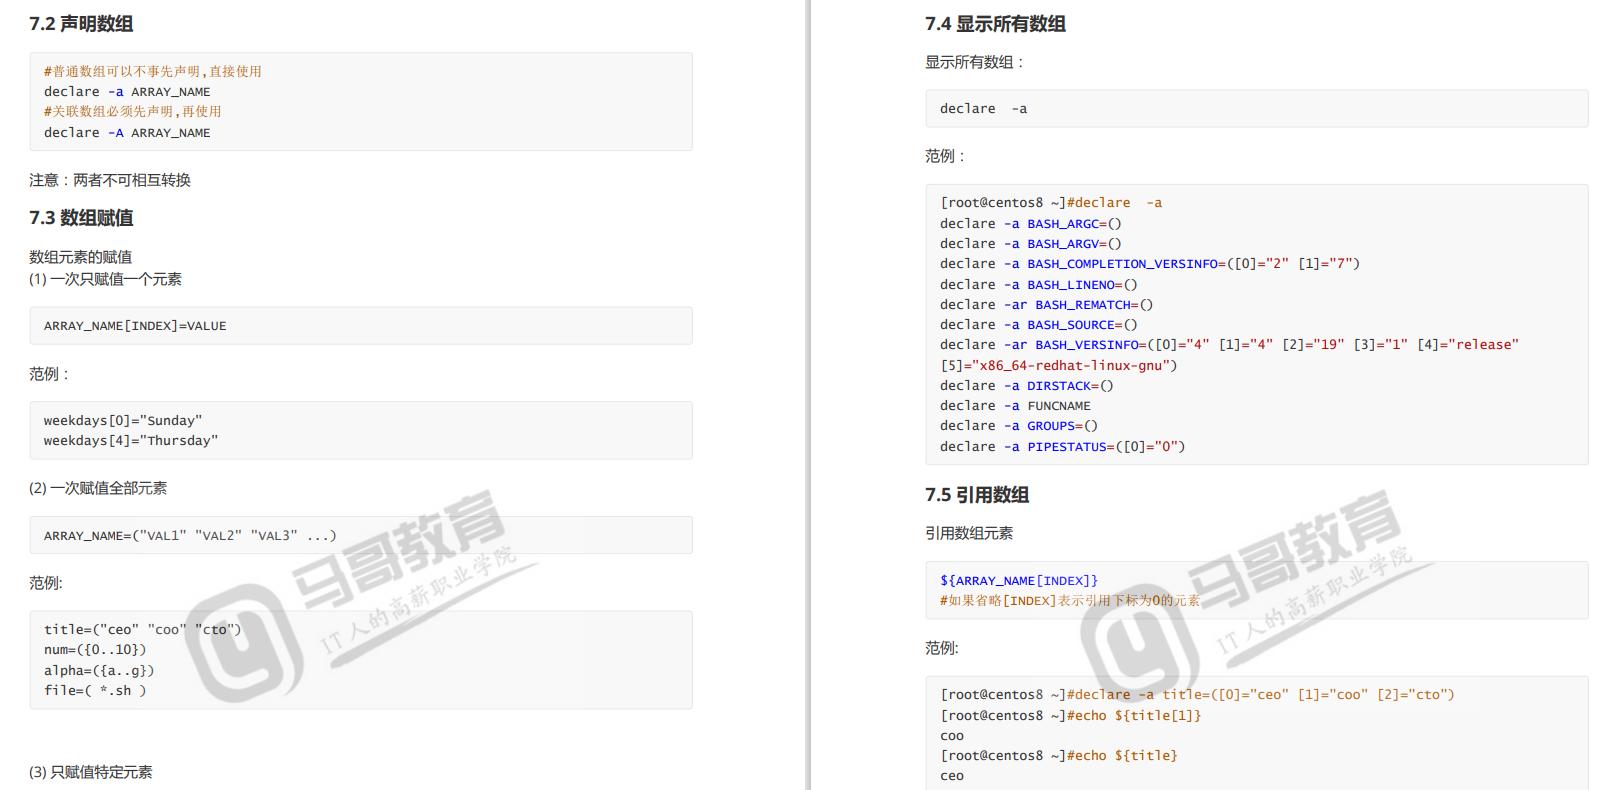Viewport: 1604px width, 790px height.
Task: Select the "declare -ar BASH_VERSINFO" line
Action: pos(1229,345)
